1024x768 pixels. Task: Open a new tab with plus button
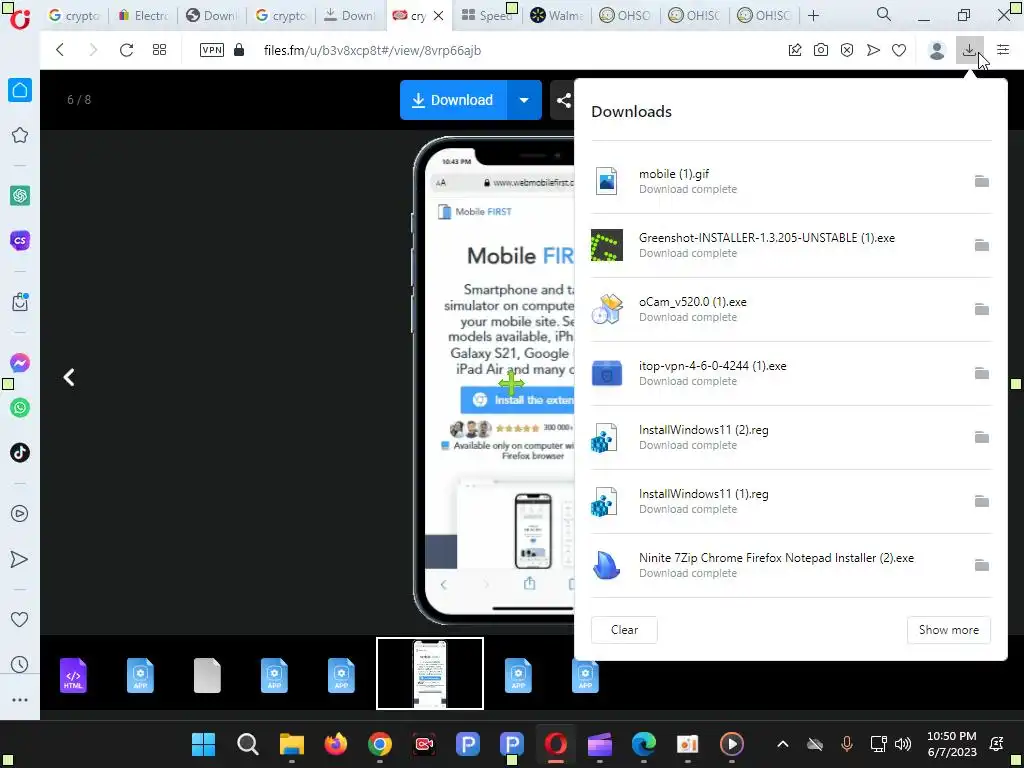[813, 16]
